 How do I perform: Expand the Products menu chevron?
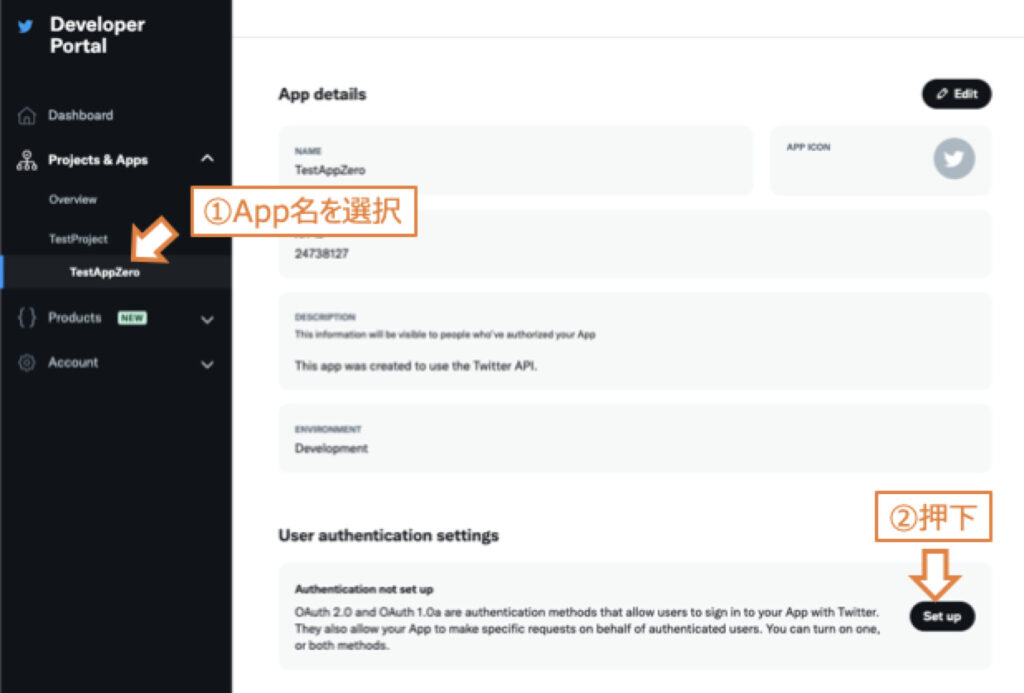(208, 319)
